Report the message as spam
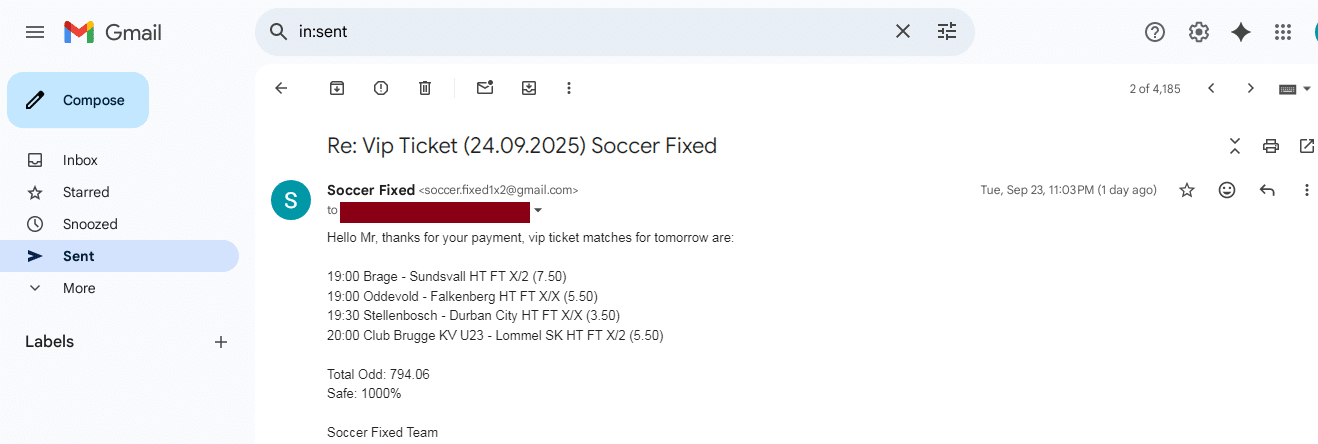1318x444 pixels. click(381, 88)
